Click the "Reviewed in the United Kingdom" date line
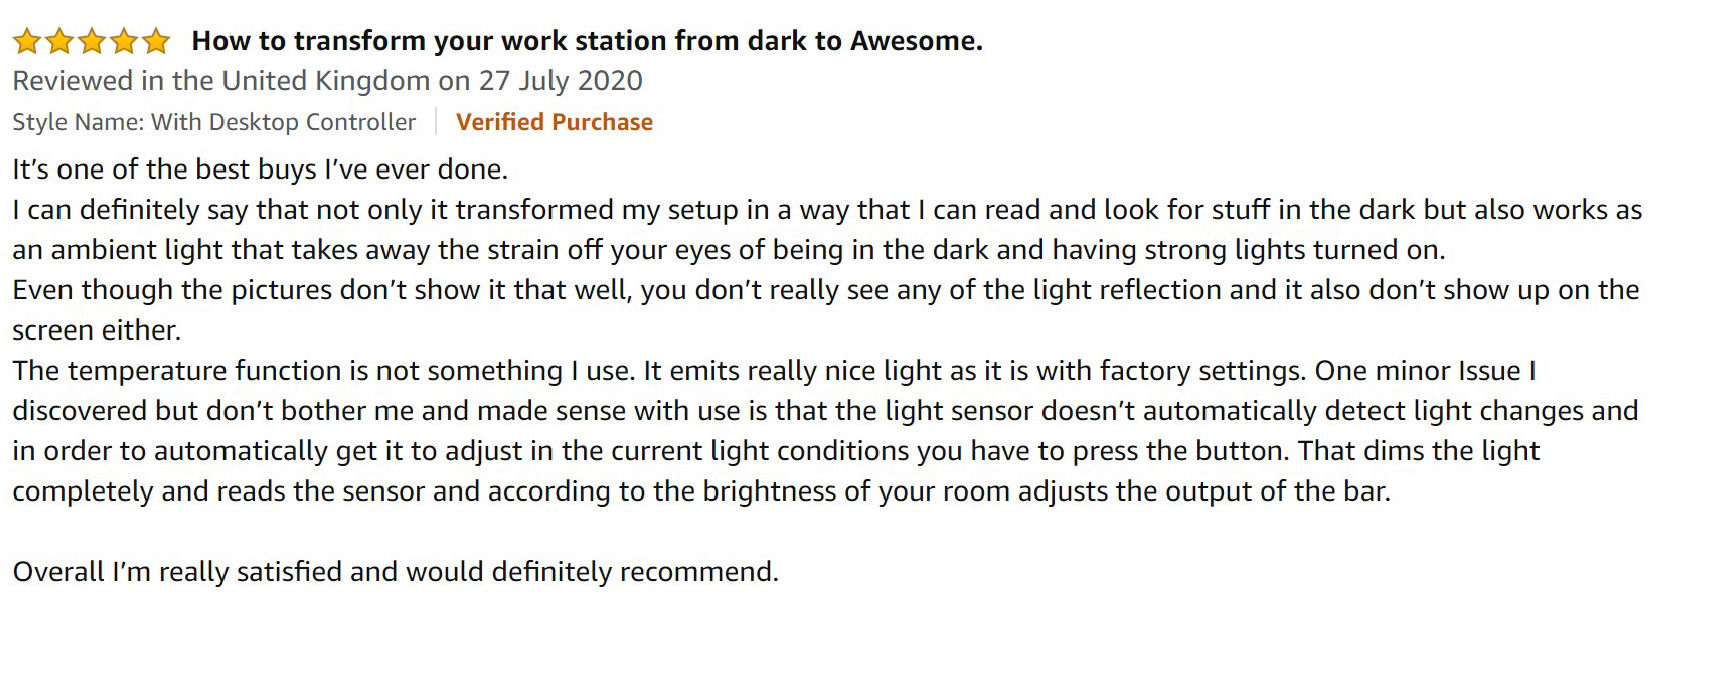 coord(327,81)
